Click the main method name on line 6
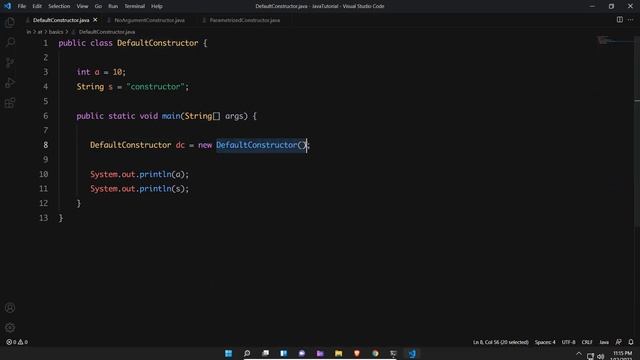The height and width of the screenshot is (360, 640). (x=171, y=116)
